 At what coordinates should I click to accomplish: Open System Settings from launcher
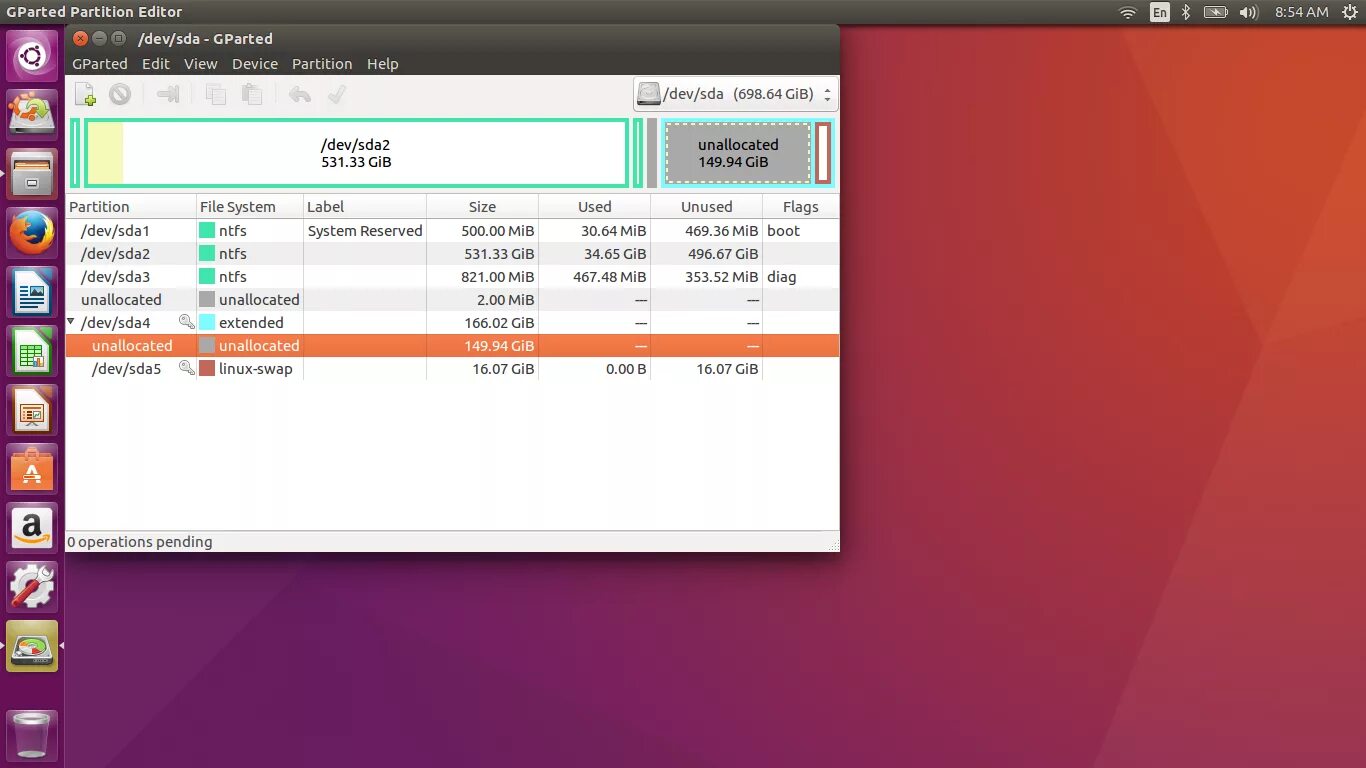pyautogui.click(x=33, y=587)
